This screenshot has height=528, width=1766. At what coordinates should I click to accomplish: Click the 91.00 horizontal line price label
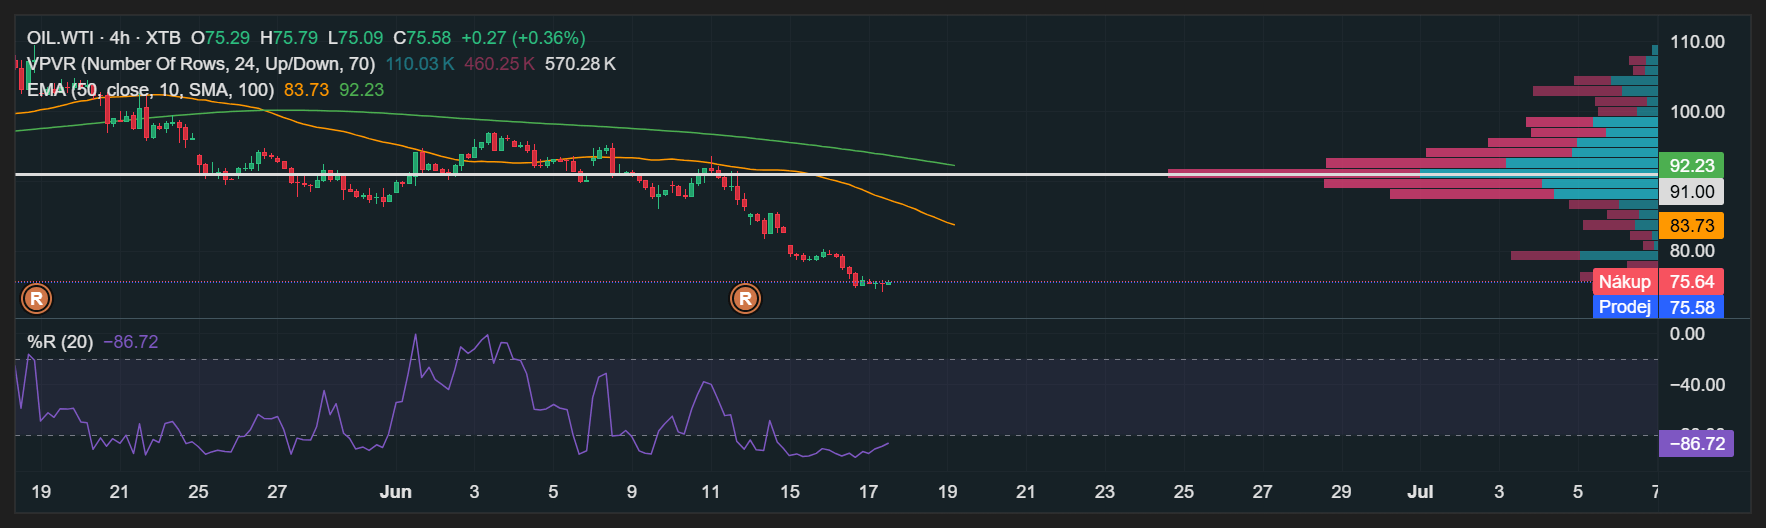1692,192
